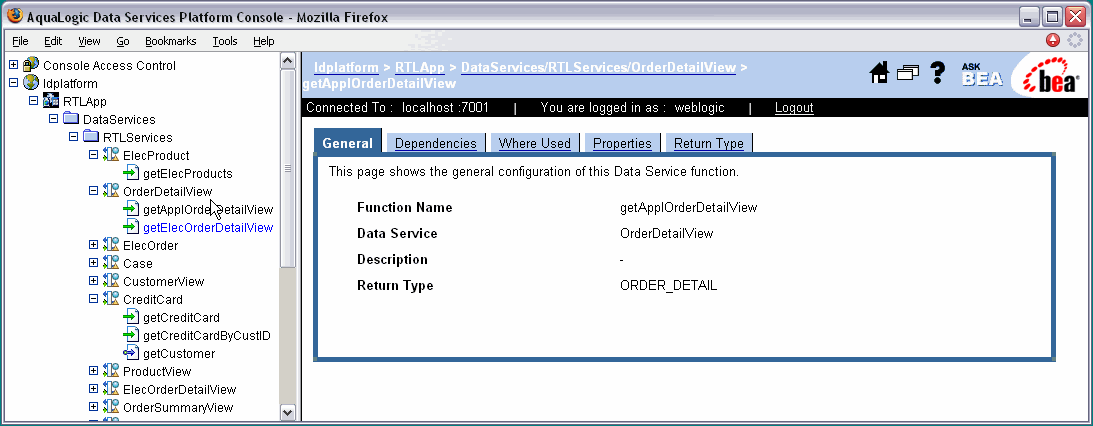Expand the CustomerView node

pyautogui.click(x=93, y=281)
